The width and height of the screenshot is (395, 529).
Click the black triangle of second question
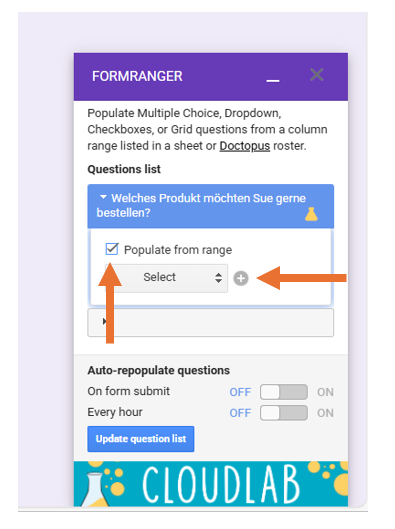(105, 321)
